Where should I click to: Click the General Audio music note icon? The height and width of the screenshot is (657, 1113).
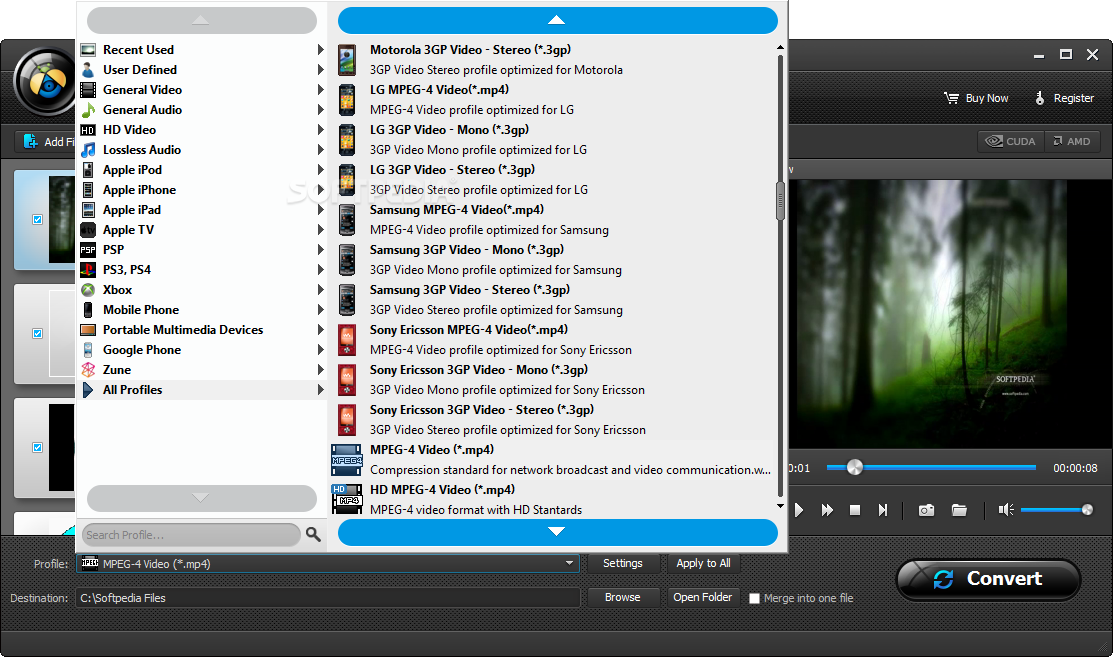88,110
